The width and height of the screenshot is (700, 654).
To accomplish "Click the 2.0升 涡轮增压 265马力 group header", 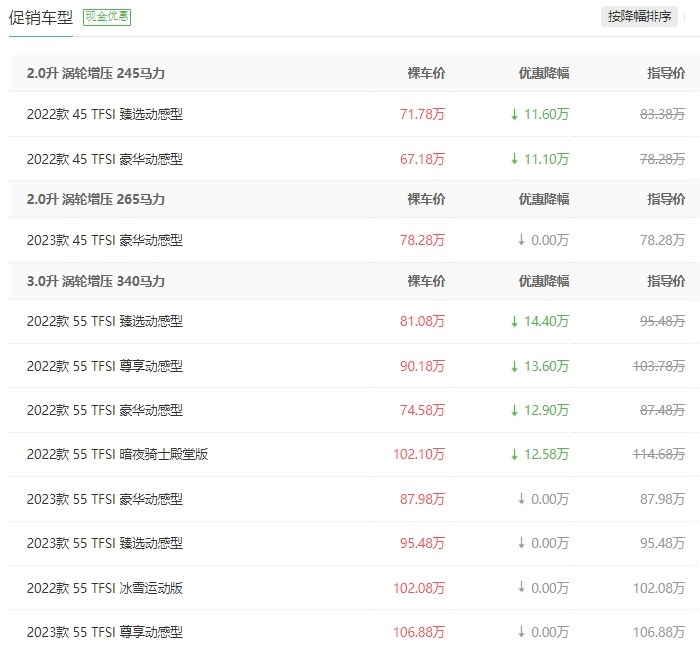I will coord(96,199).
